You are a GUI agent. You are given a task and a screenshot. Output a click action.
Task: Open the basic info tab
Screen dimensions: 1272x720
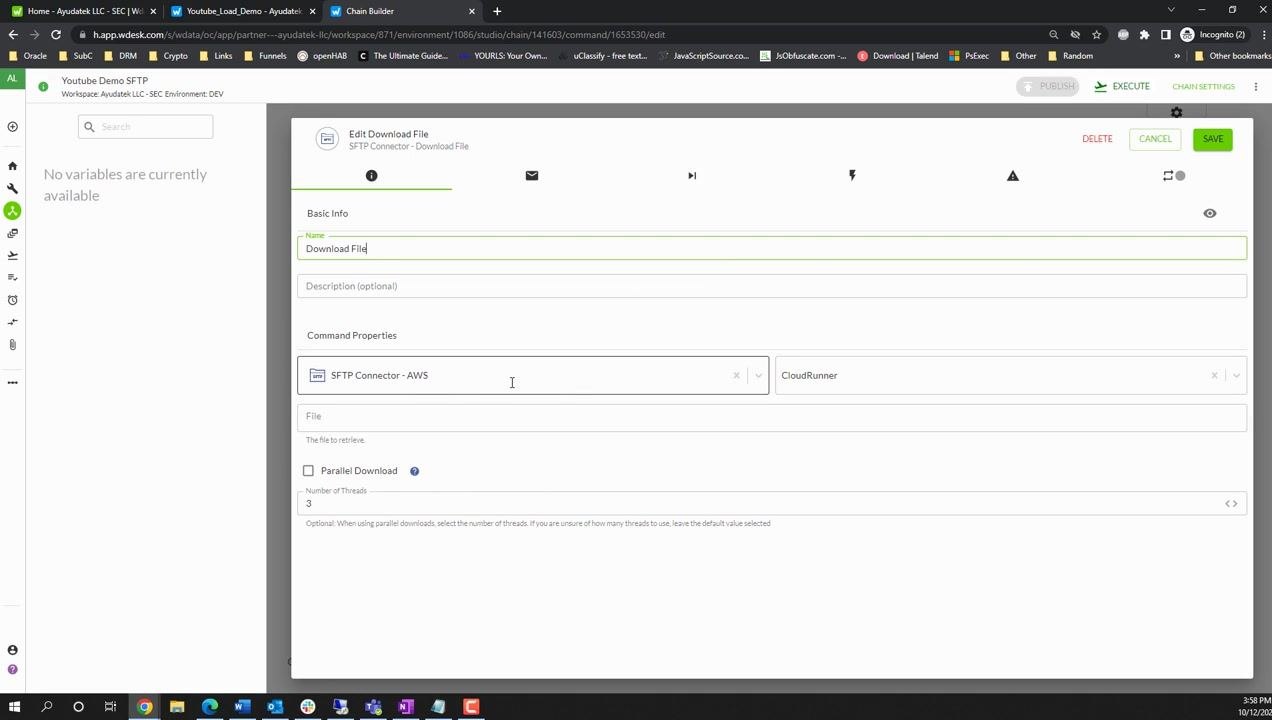point(371,176)
